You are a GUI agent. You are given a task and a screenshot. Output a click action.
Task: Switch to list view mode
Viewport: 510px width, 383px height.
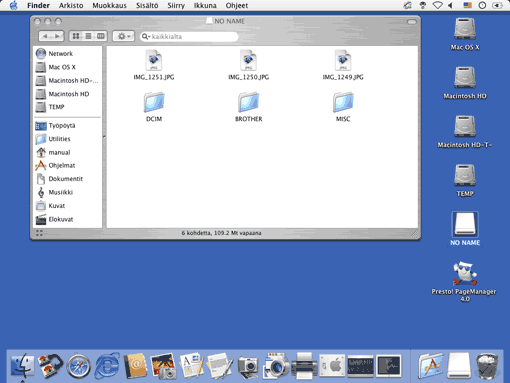(x=88, y=36)
